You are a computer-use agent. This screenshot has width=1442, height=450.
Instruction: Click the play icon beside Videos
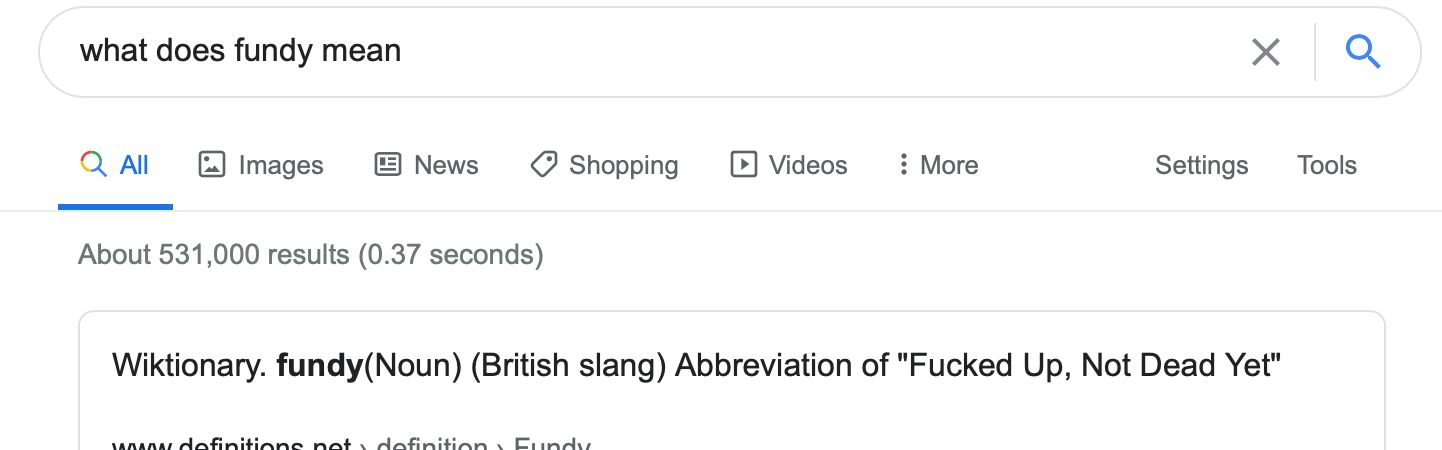click(743, 165)
